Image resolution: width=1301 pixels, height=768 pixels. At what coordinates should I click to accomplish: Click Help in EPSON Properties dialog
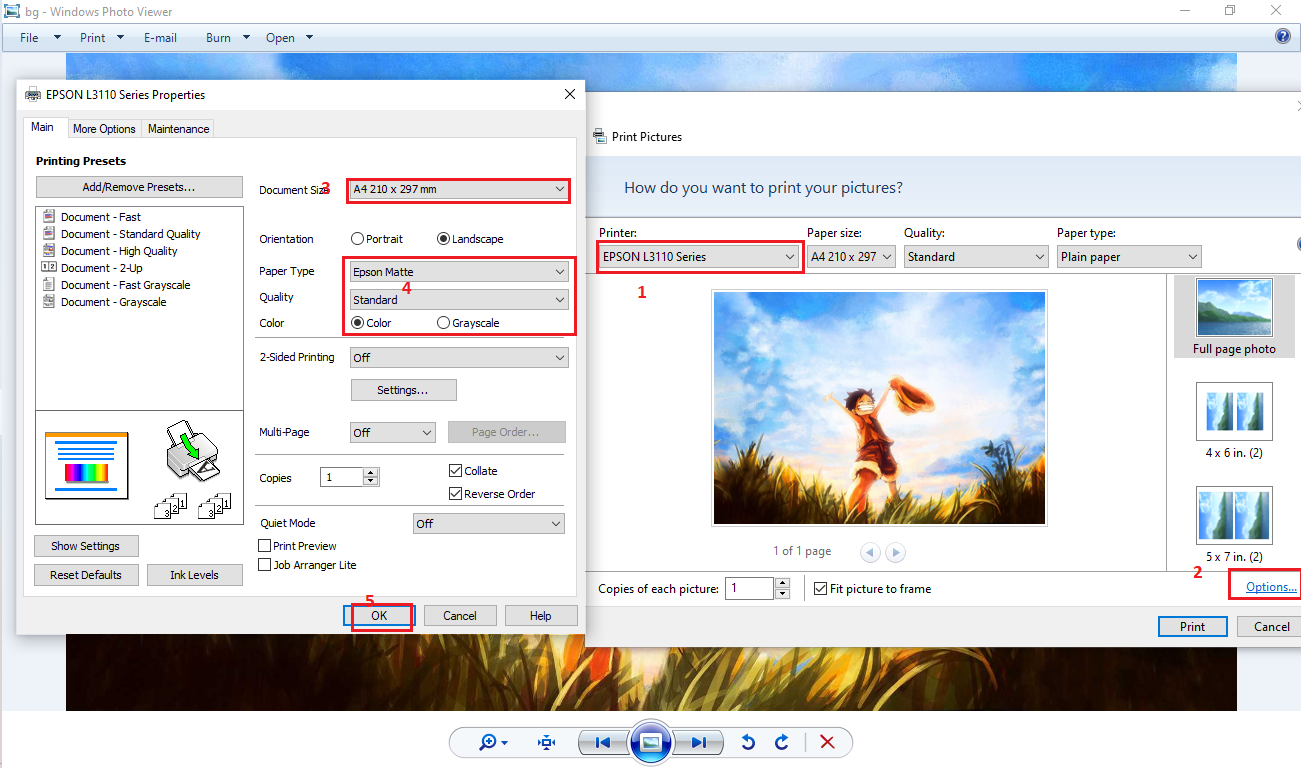pos(541,616)
